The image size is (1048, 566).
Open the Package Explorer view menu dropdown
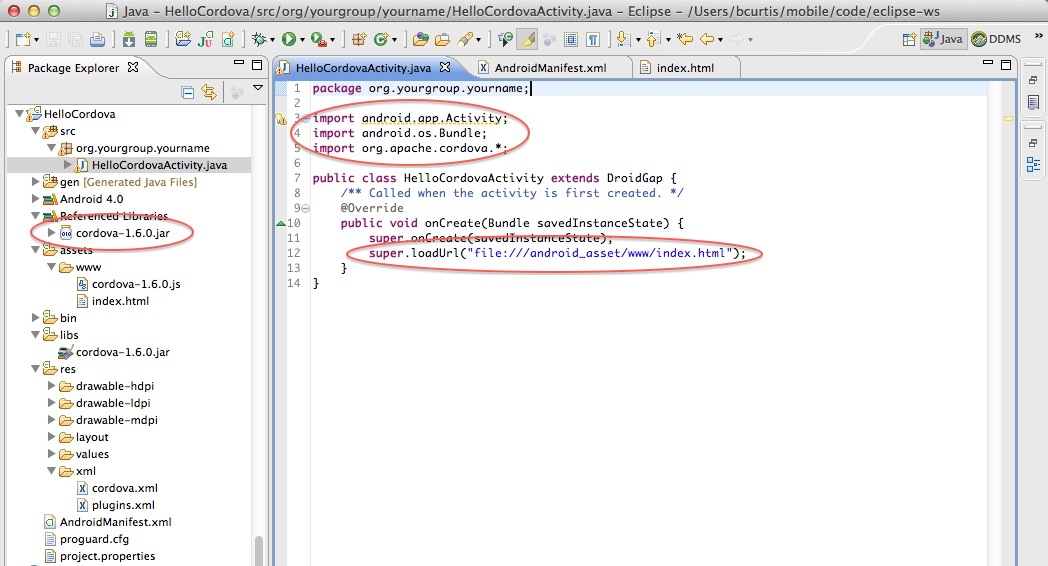pos(257,90)
